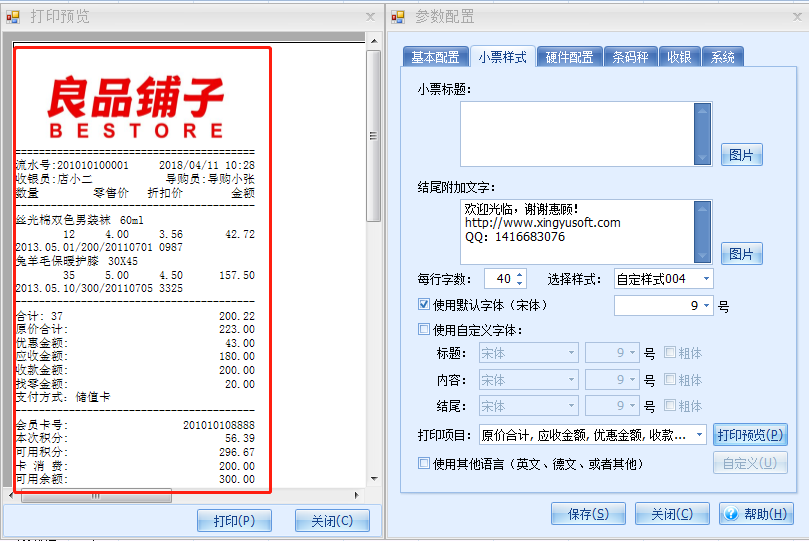Click 图片 button beside 结尾附加文字
Screen dimensions: 809x541
(x=741, y=254)
